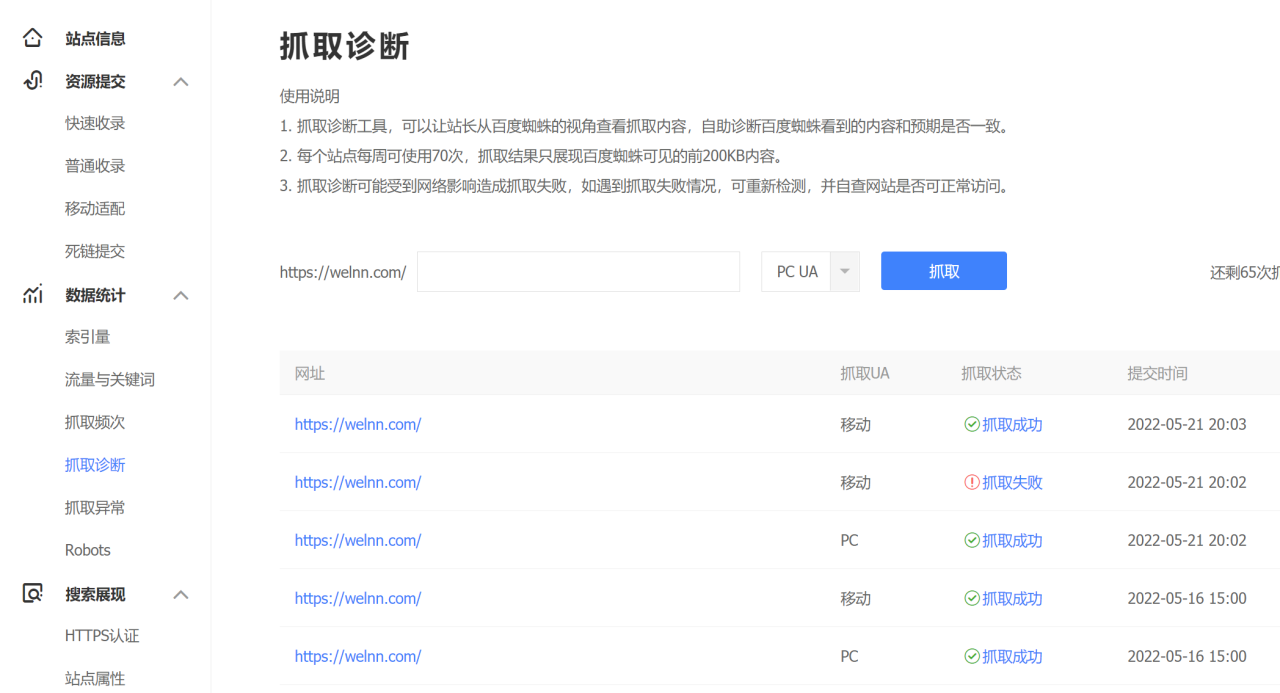The height and width of the screenshot is (693, 1280).
Task: Click the 搜索展现 search display icon
Action: point(32,593)
